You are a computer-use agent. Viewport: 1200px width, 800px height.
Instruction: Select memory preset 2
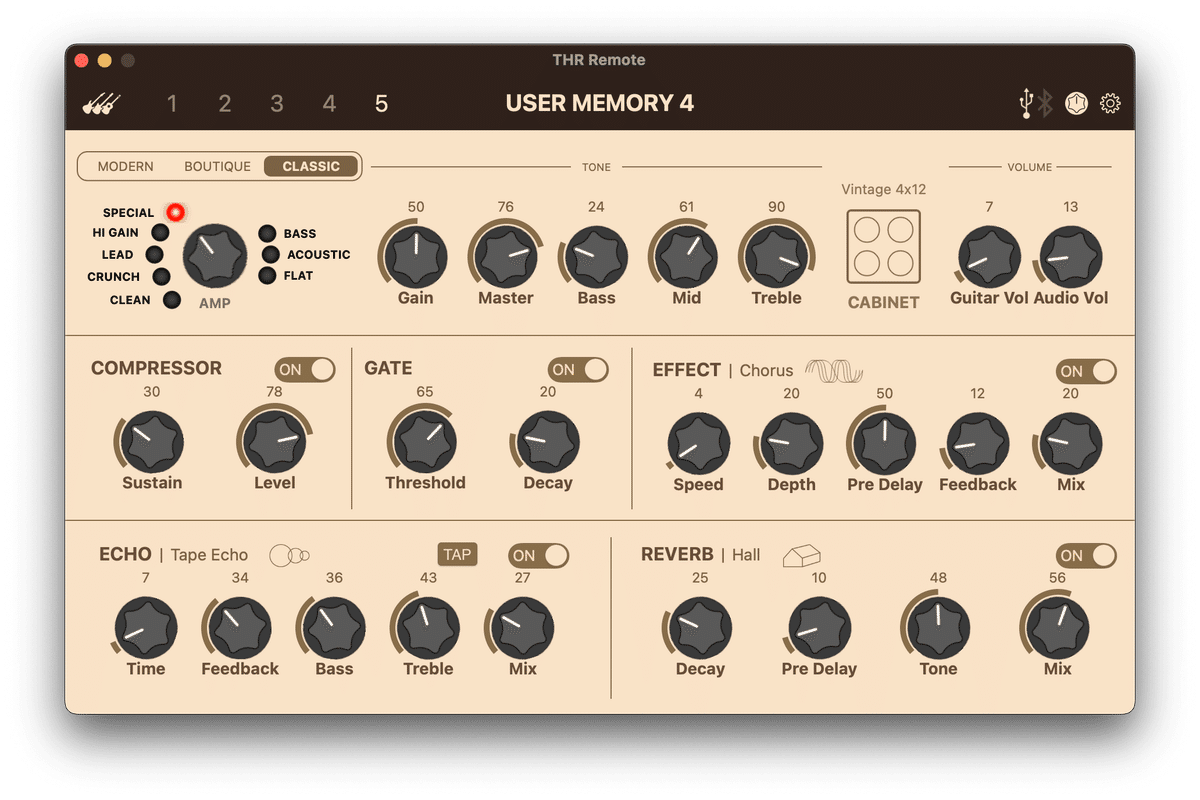(225, 103)
